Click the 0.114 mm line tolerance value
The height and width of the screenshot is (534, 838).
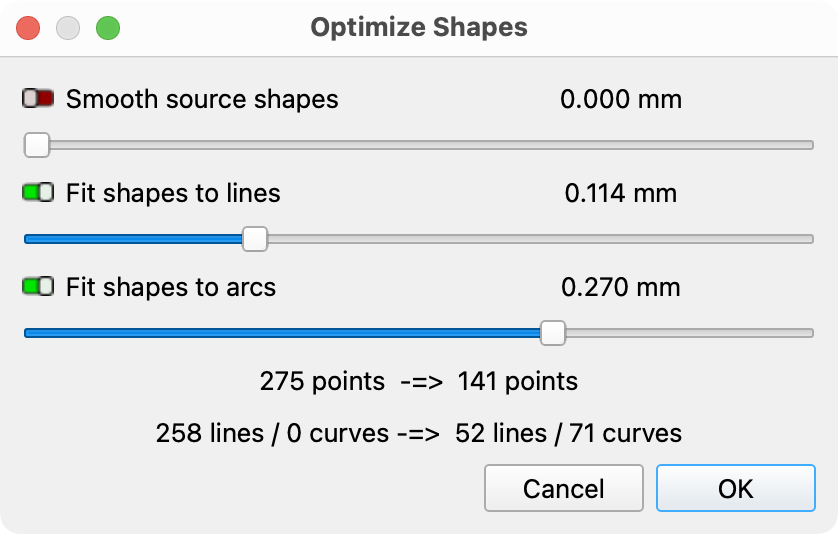(620, 193)
